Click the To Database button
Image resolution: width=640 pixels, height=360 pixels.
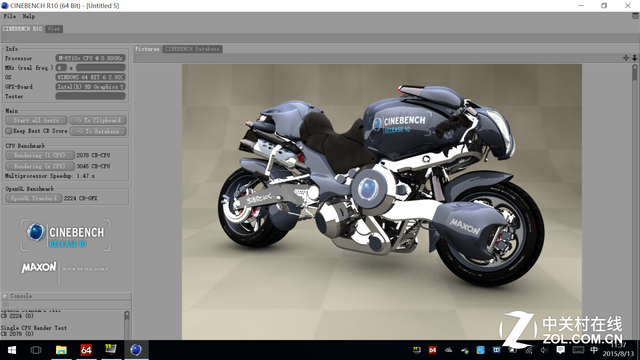tap(98, 131)
